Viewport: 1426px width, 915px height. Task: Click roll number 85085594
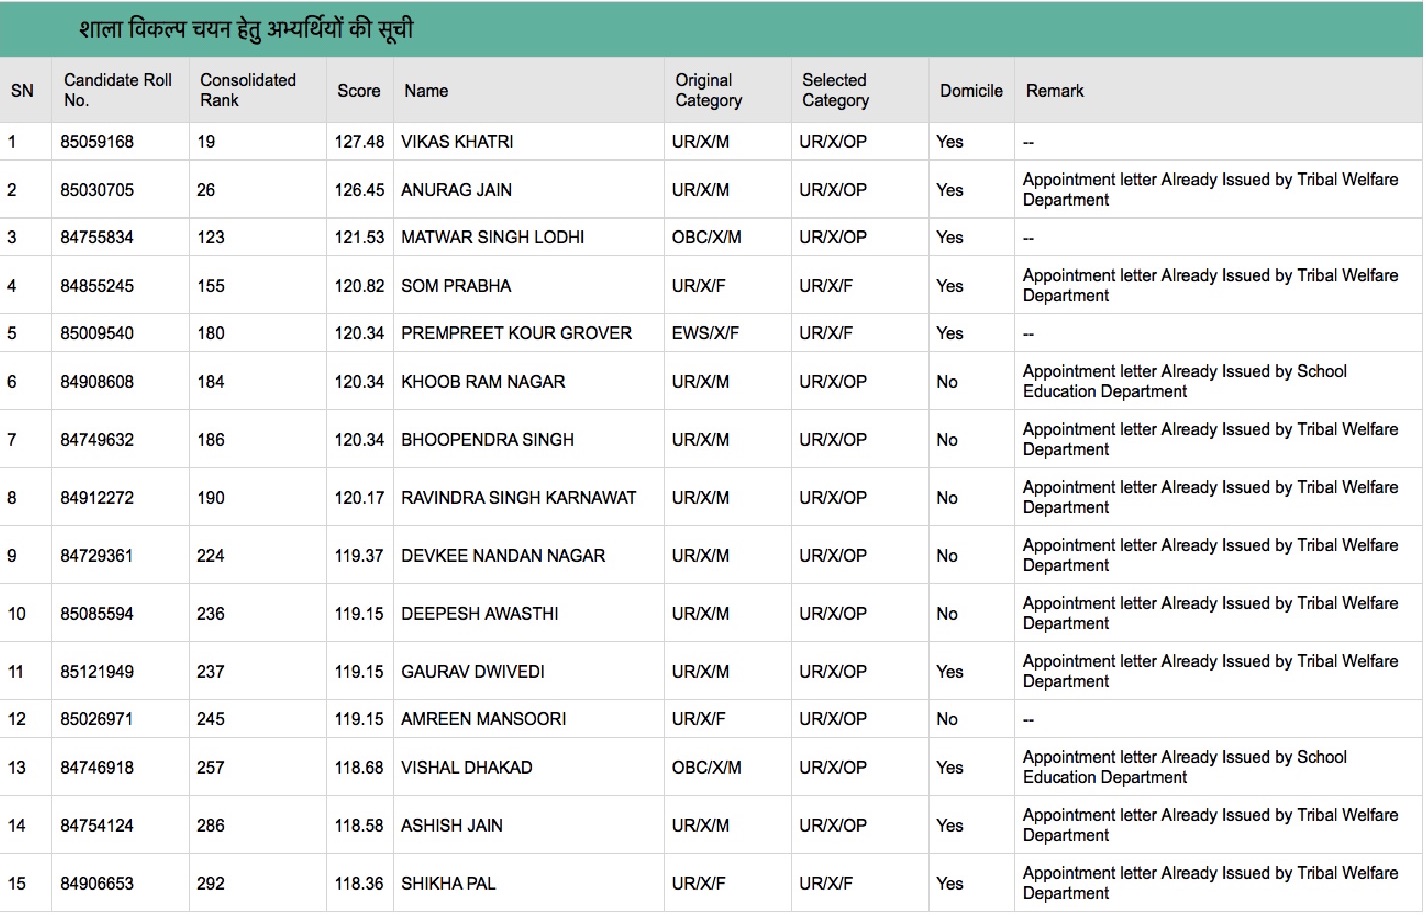click(x=97, y=614)
